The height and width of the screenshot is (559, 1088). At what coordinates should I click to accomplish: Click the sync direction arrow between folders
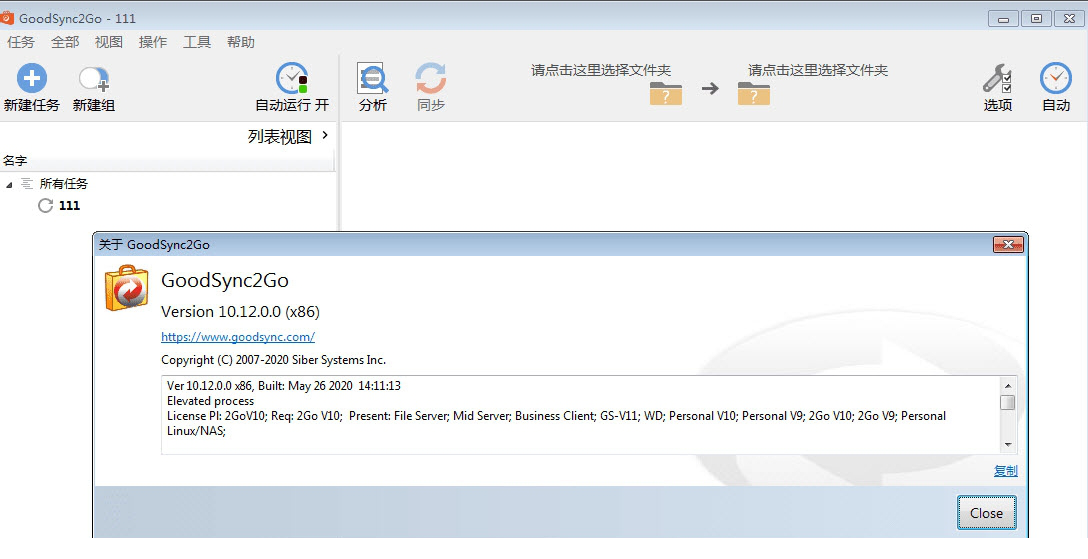pos(710,89)
